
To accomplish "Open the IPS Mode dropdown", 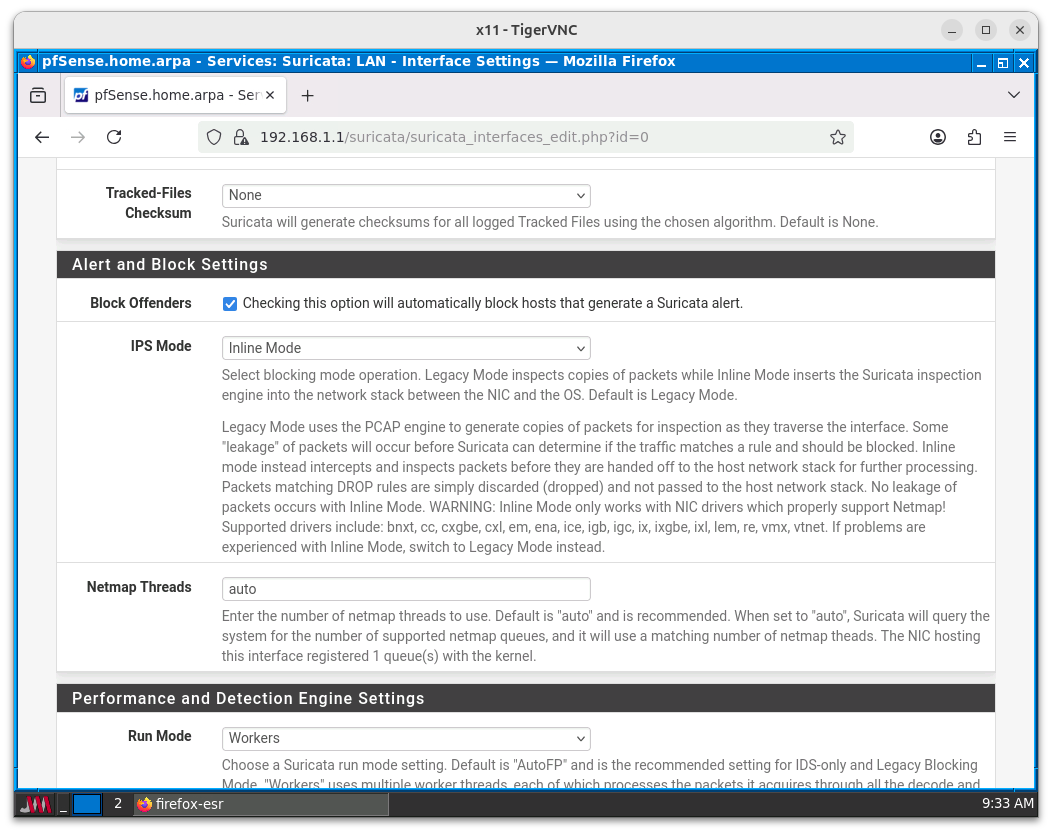I will [406, 348].
